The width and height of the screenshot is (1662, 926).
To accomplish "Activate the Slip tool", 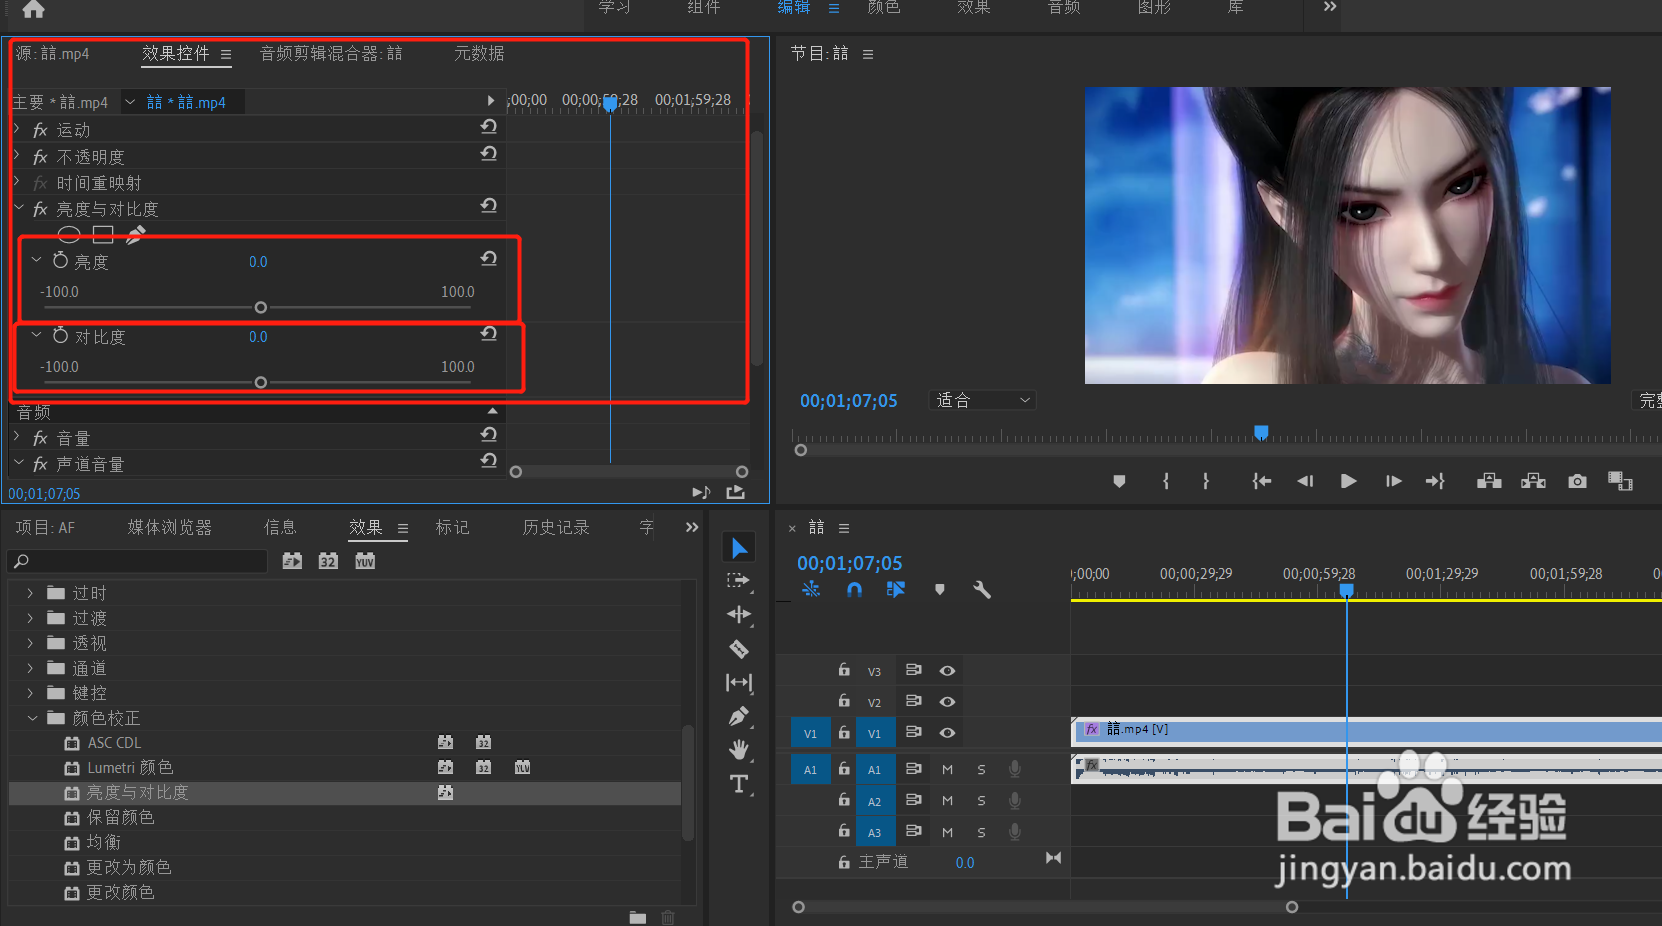I will point(739,683).
